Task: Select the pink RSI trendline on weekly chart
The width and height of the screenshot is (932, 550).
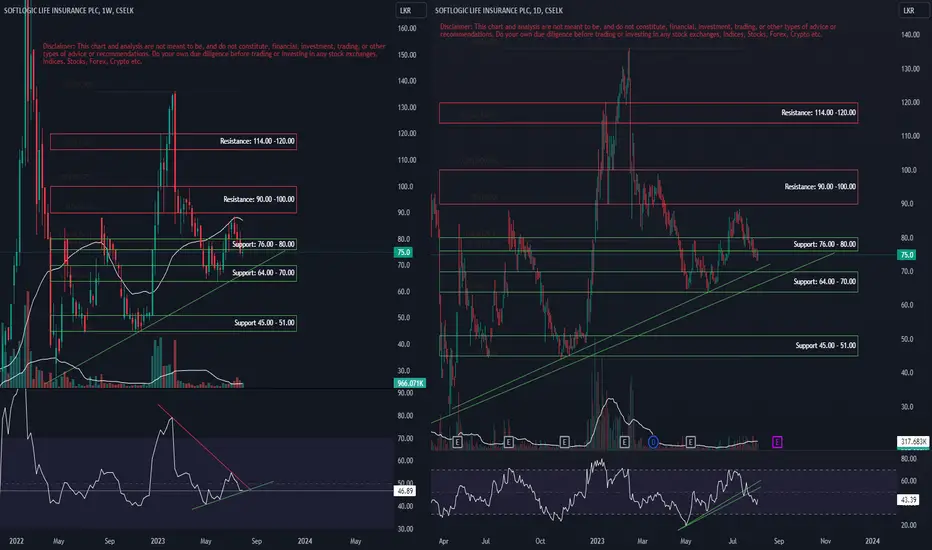Action: [203, 447]
